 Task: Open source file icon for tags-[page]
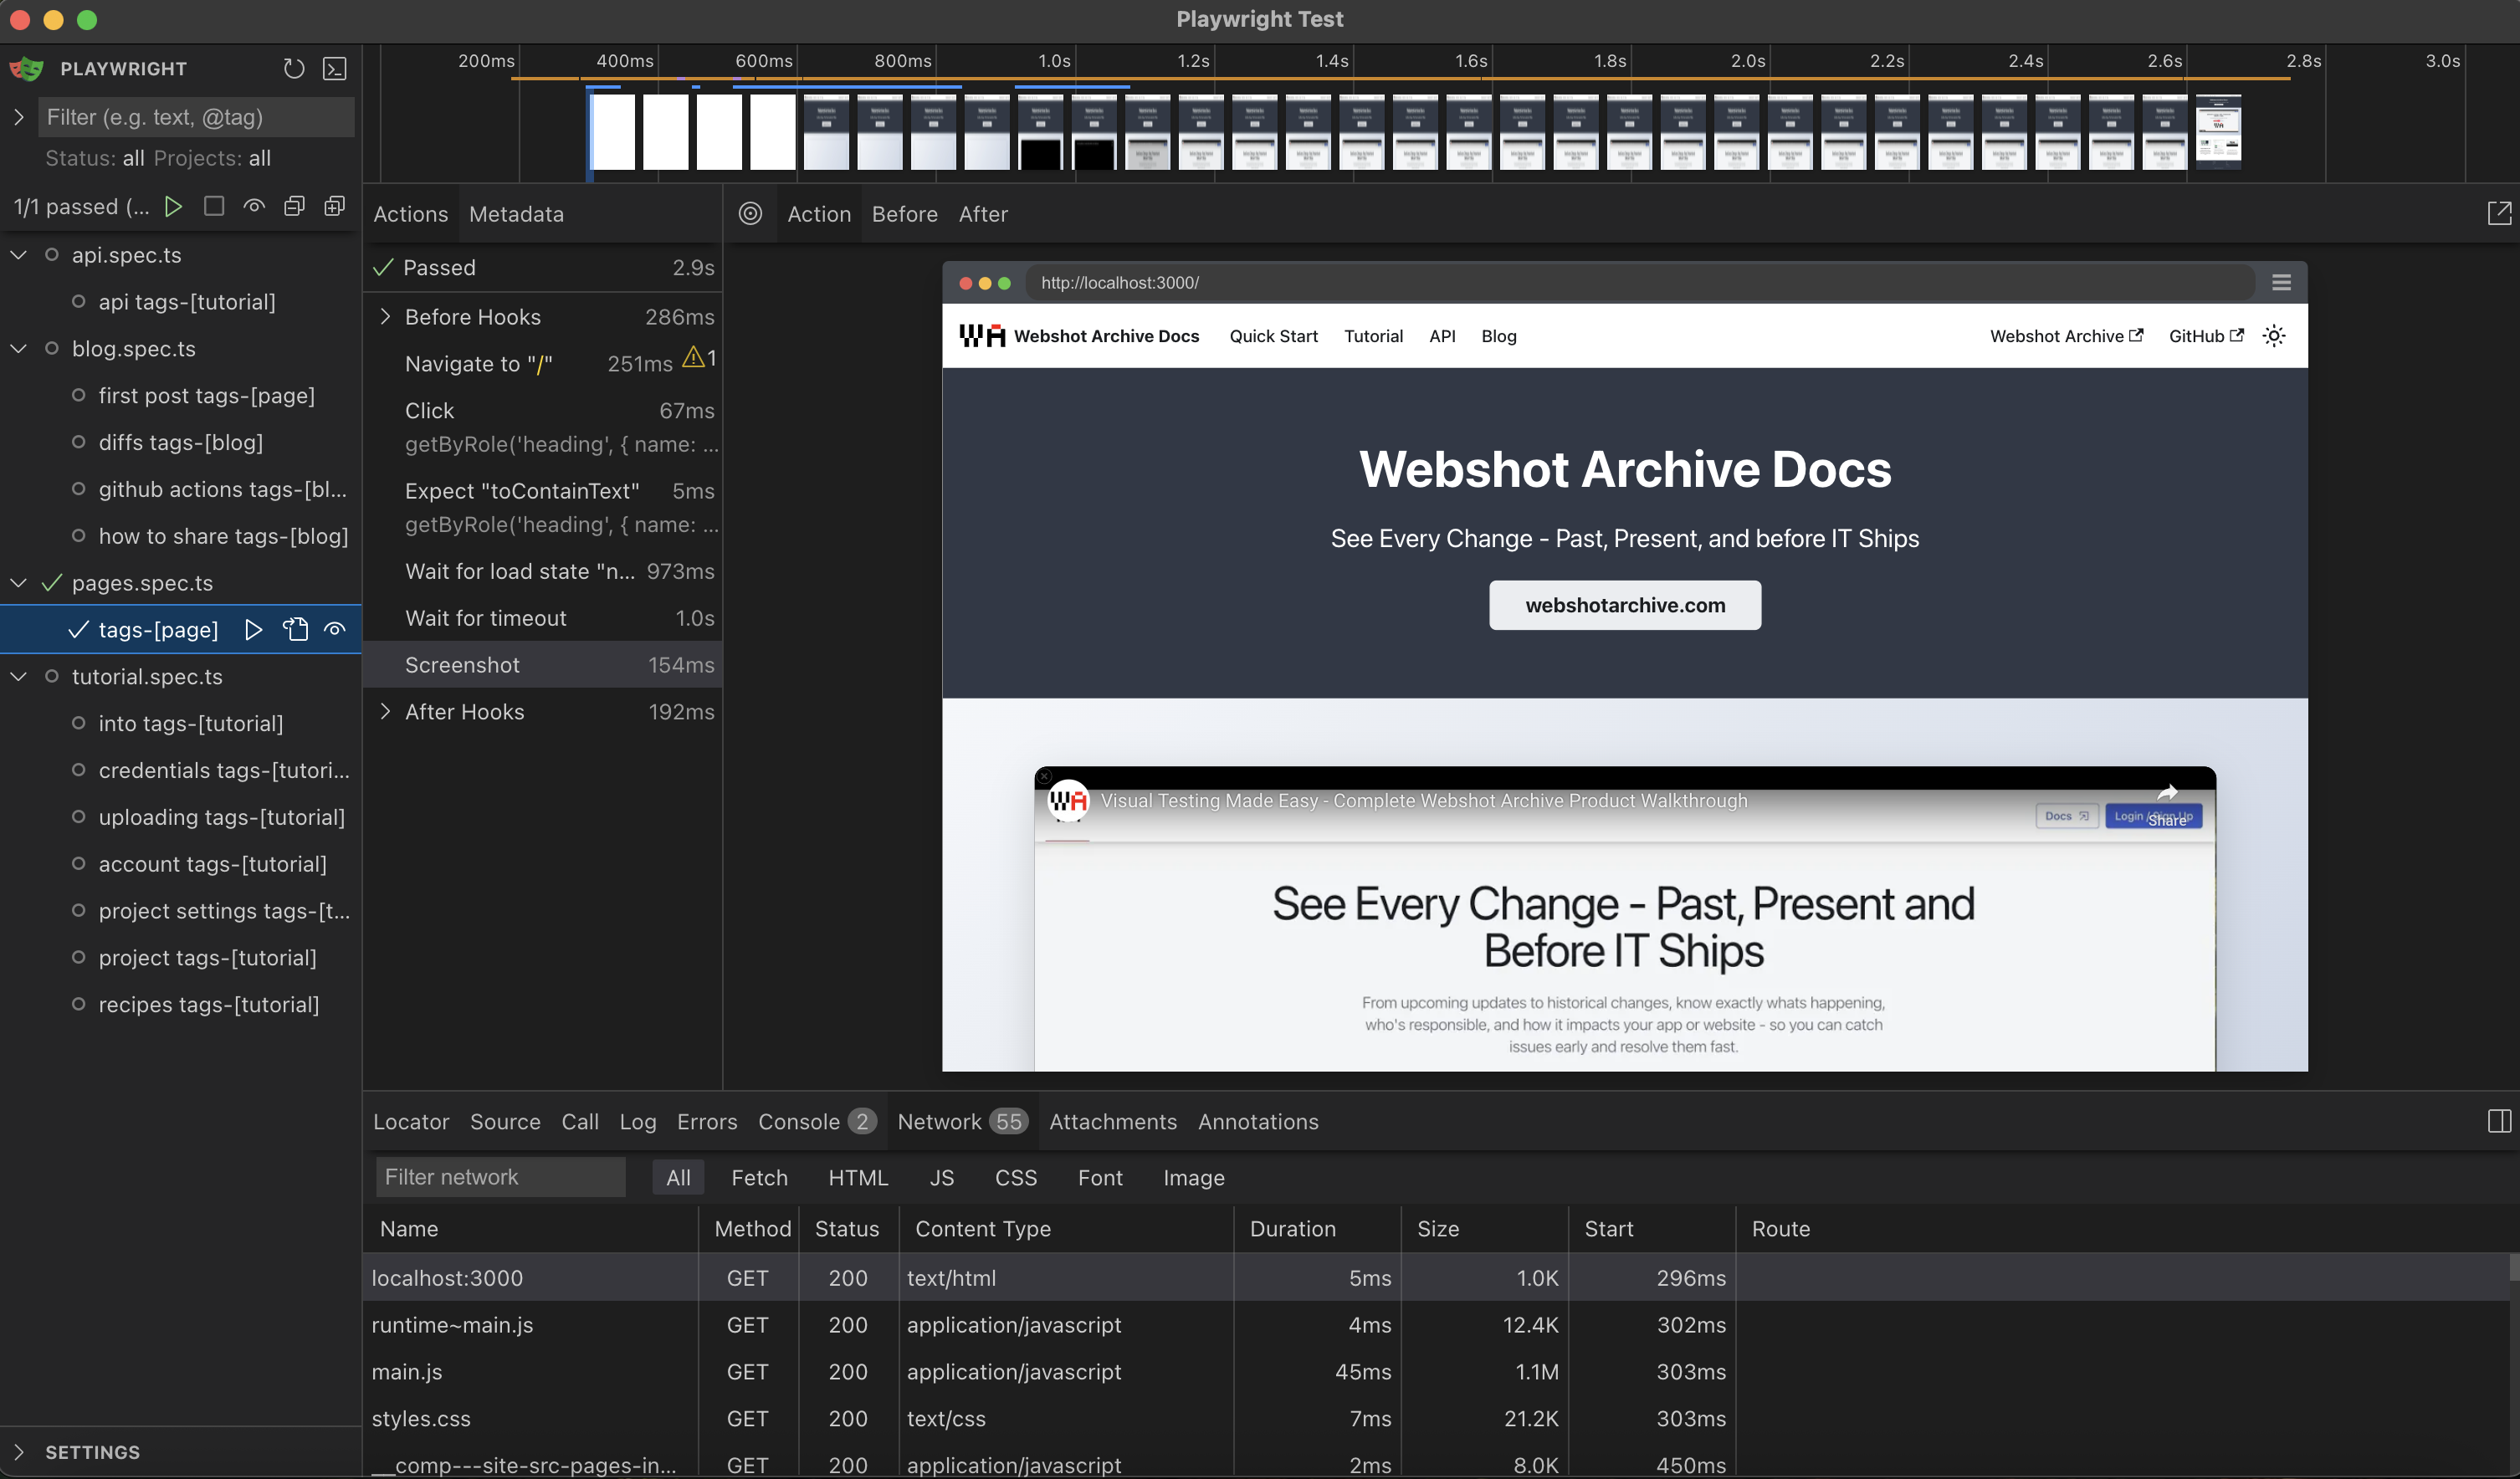click(x=295, y=629)
